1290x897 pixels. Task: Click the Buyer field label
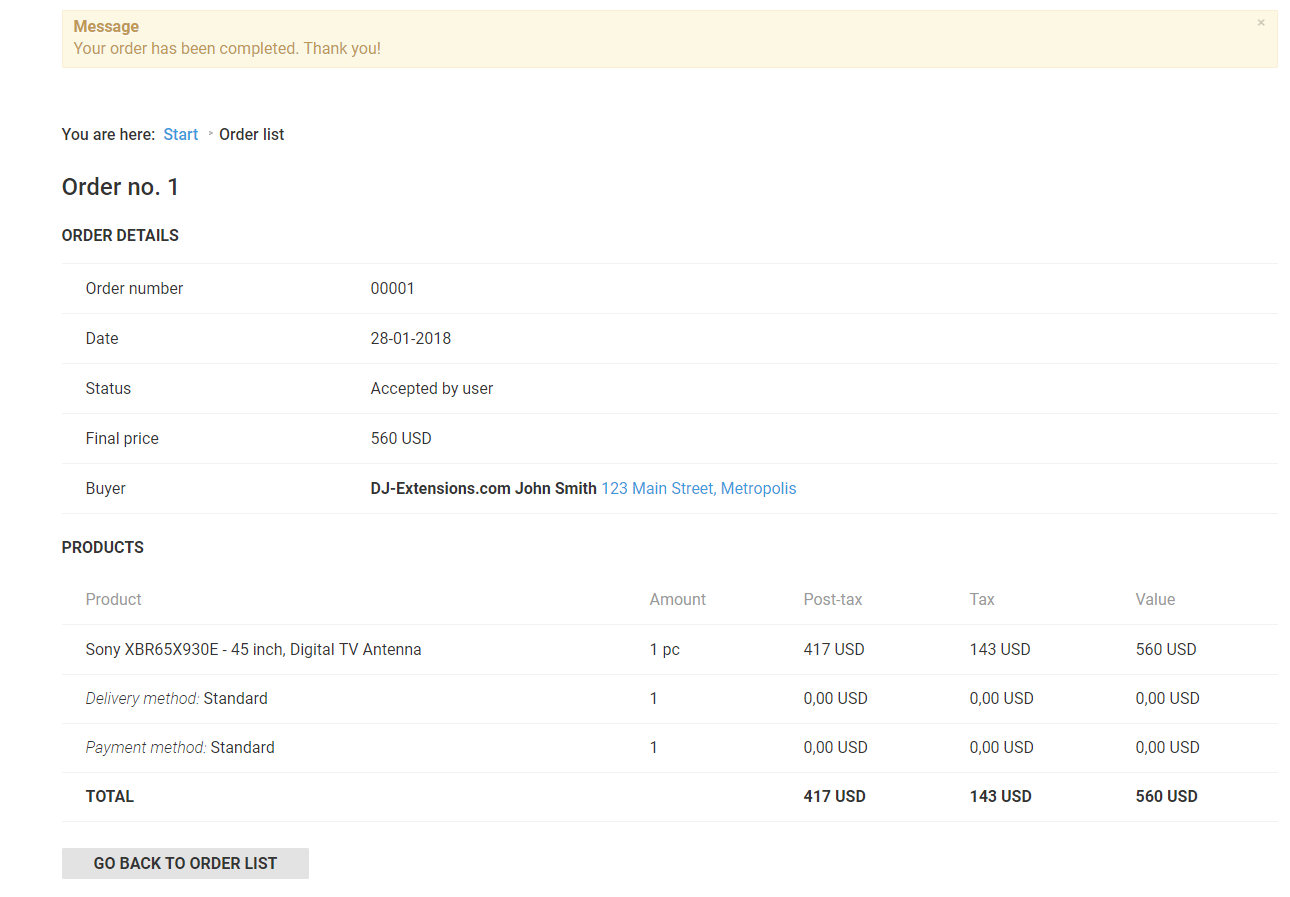(106, 488)
